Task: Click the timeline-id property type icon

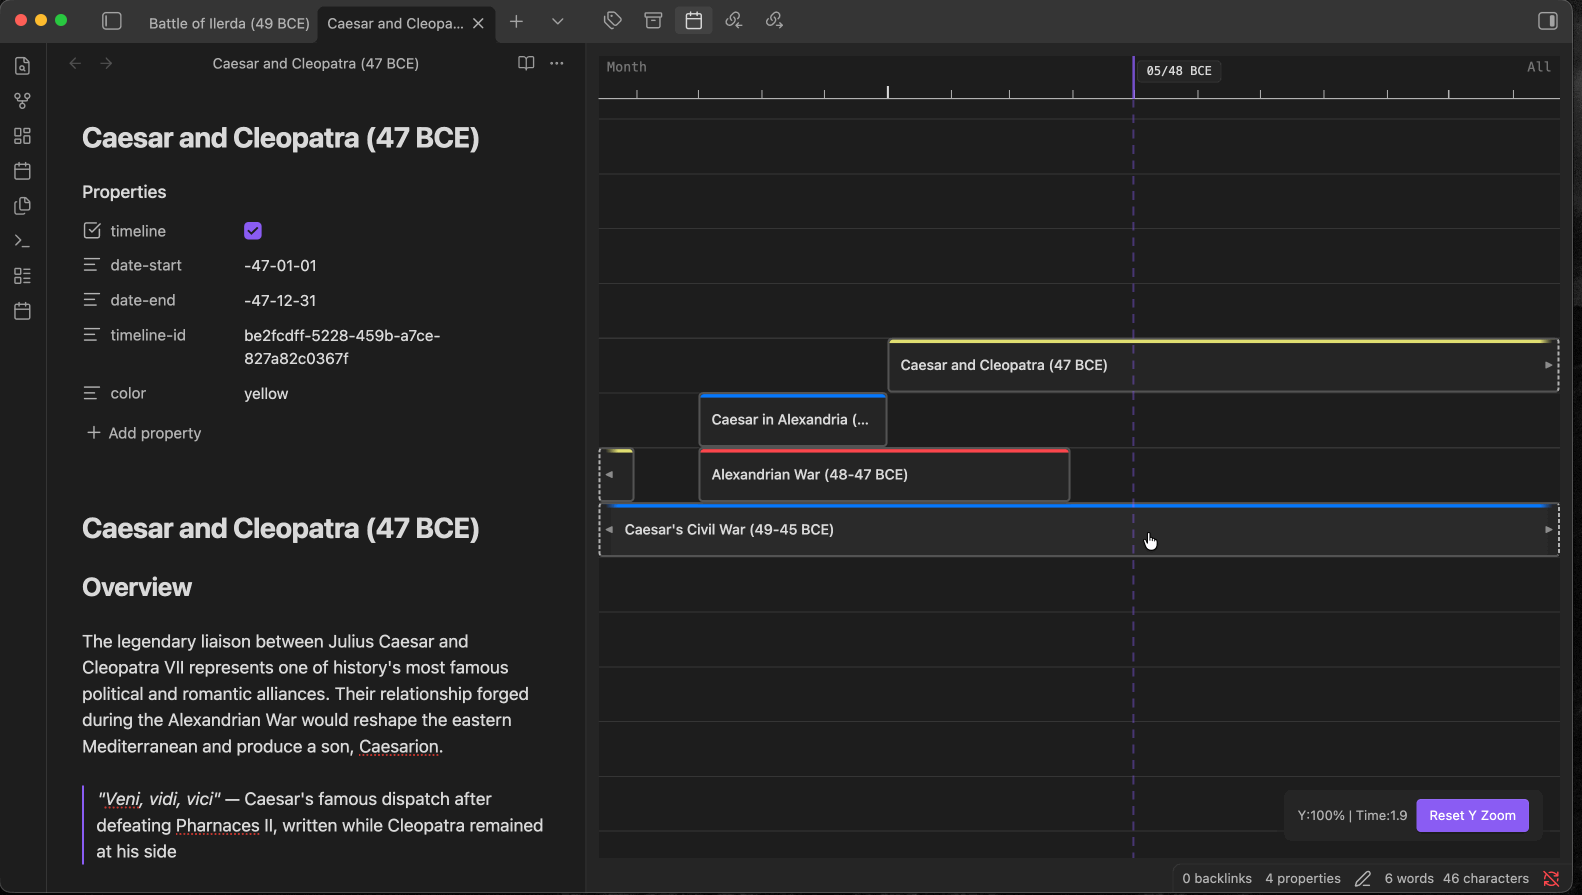Action: [x=91, y=335]
